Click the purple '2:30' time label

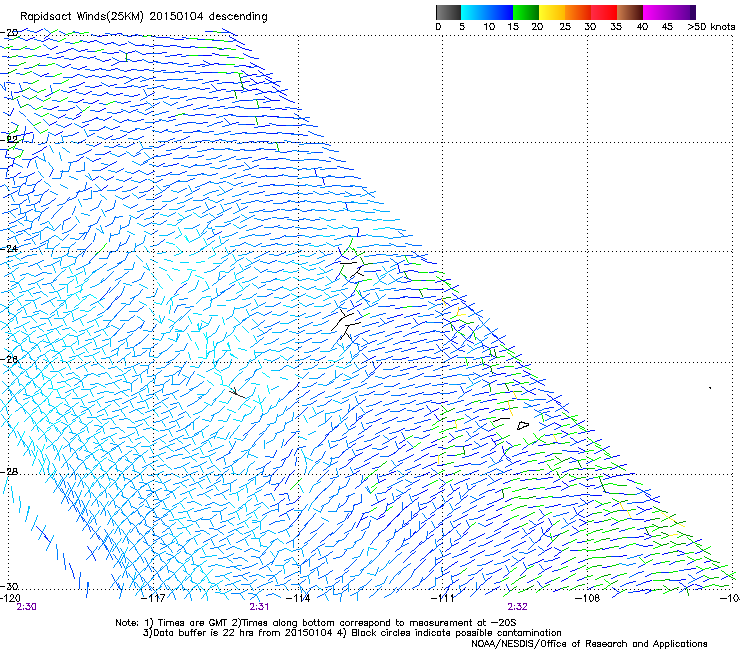(26, 607)
